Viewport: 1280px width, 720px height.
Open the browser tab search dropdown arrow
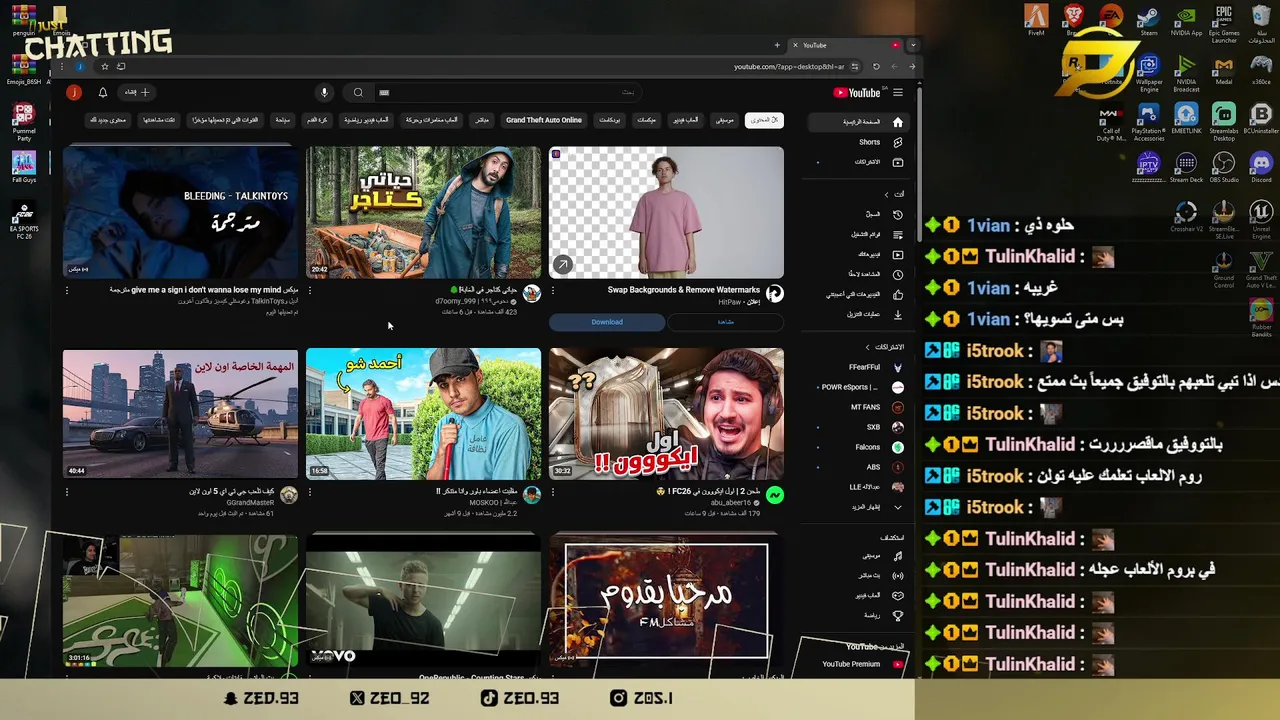(x=912, y=45)
